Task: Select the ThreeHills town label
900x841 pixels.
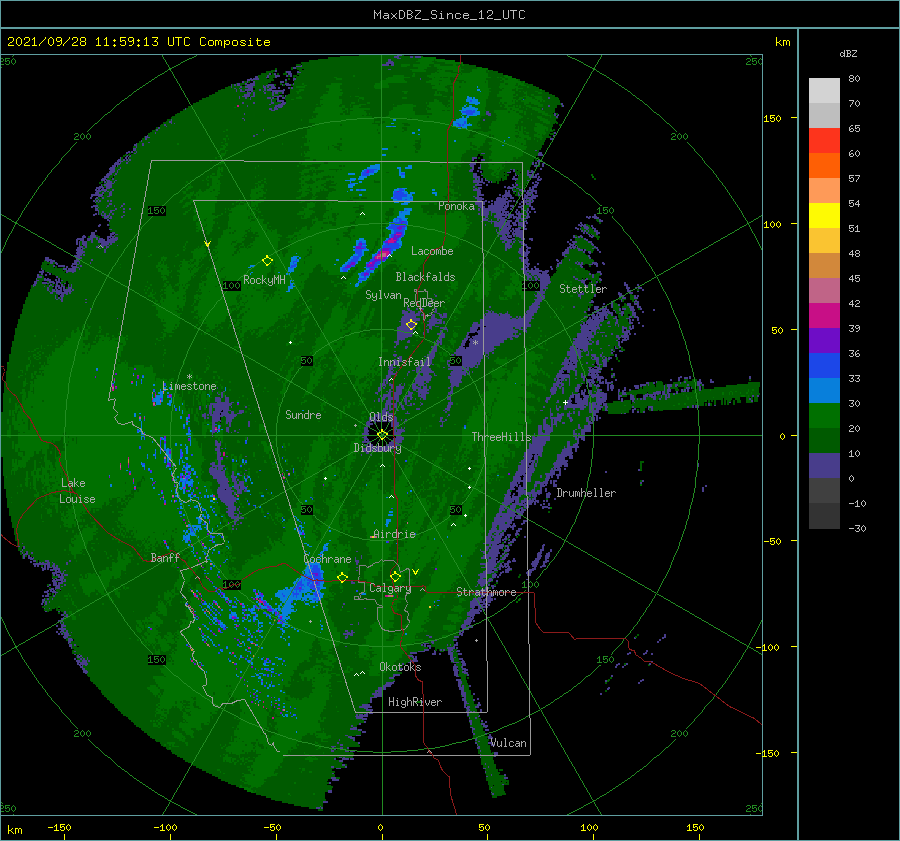Action: click(502, 437)
